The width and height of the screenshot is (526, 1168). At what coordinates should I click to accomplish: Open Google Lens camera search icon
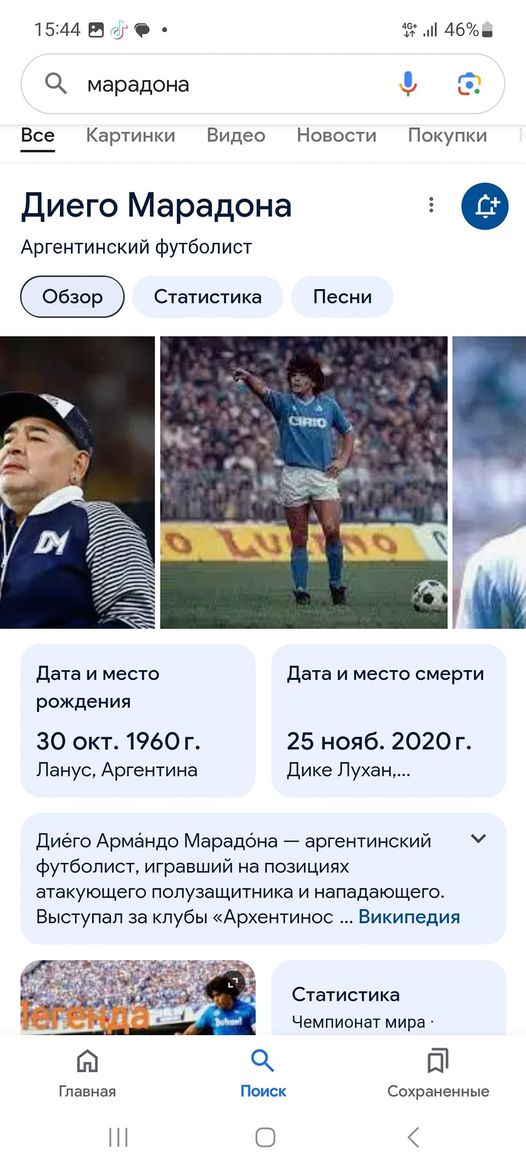[469, 84]
